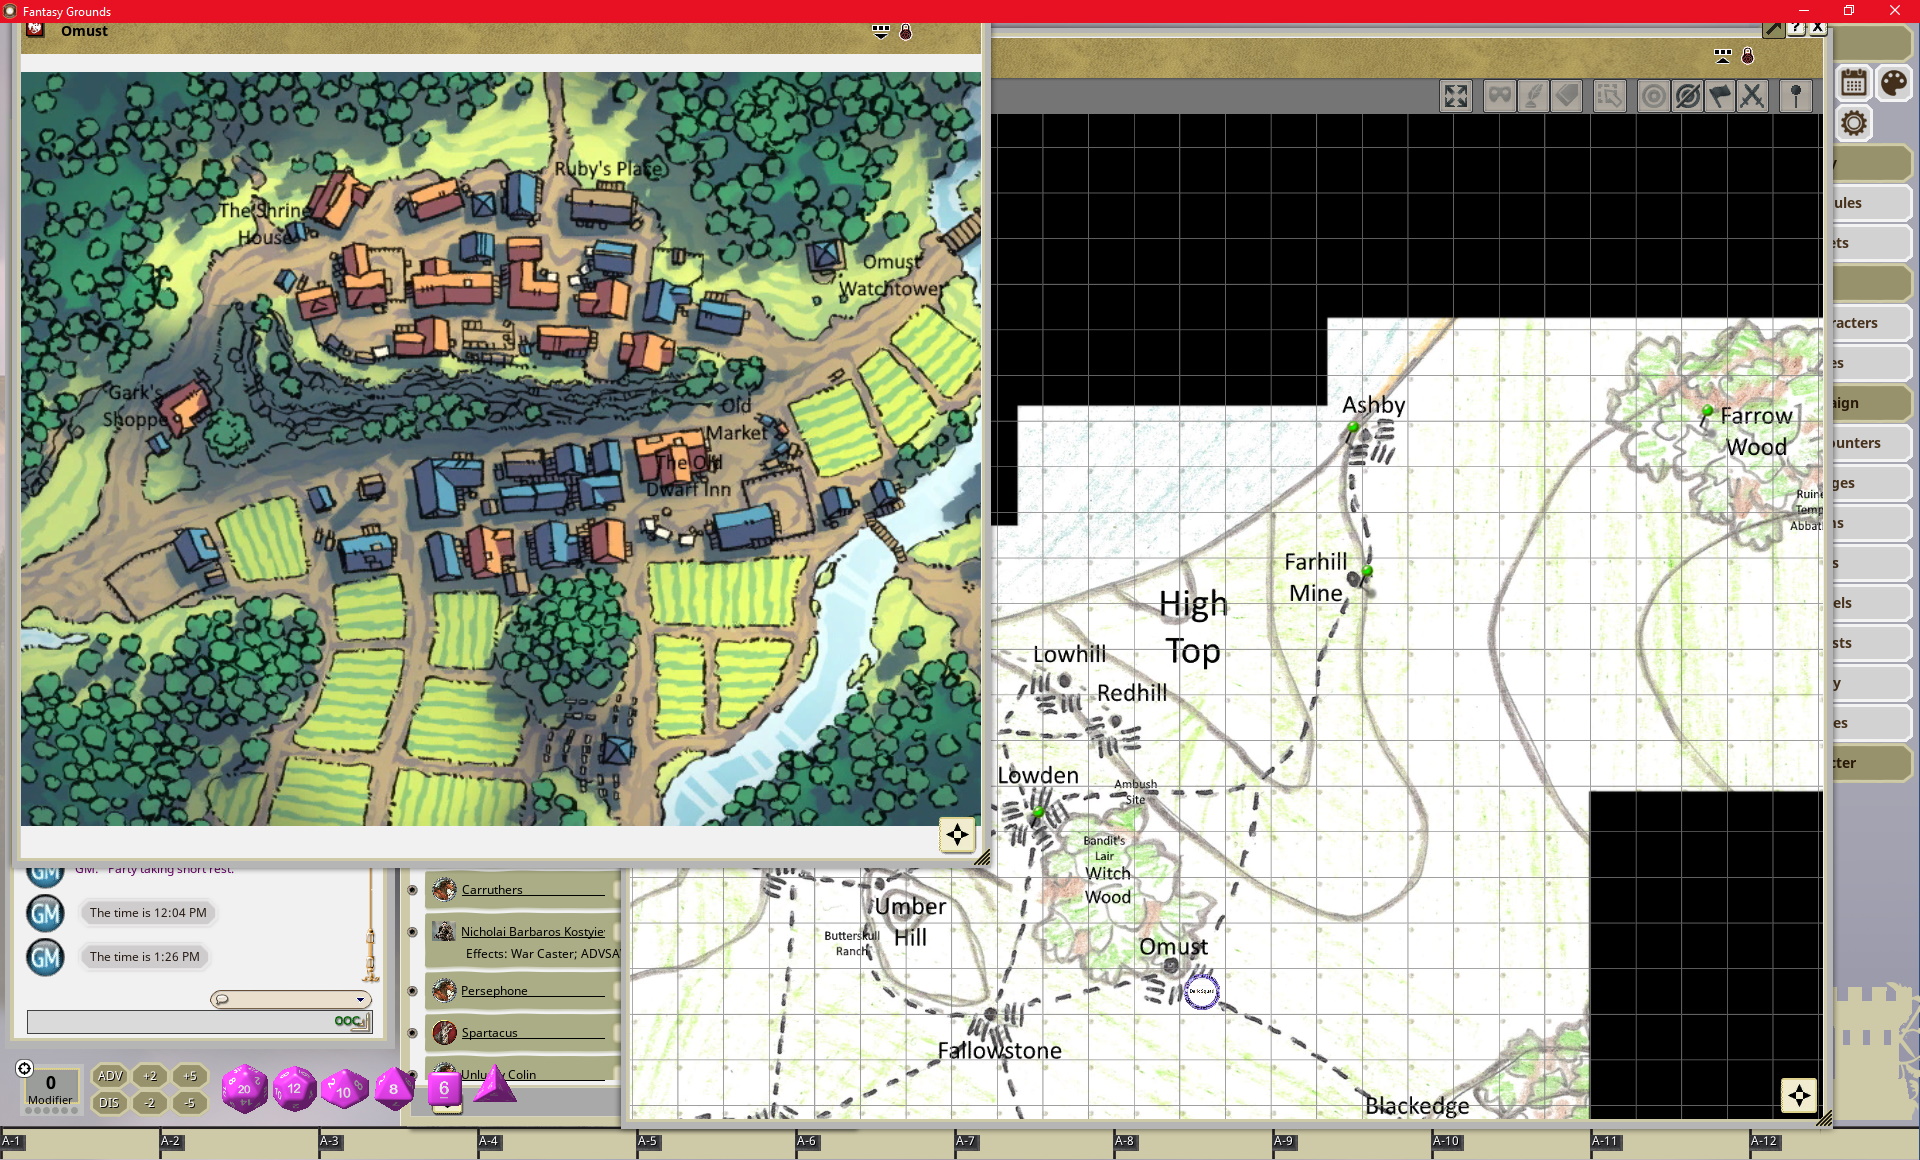Toggle the +2 modifier button

click(150, 1076)
